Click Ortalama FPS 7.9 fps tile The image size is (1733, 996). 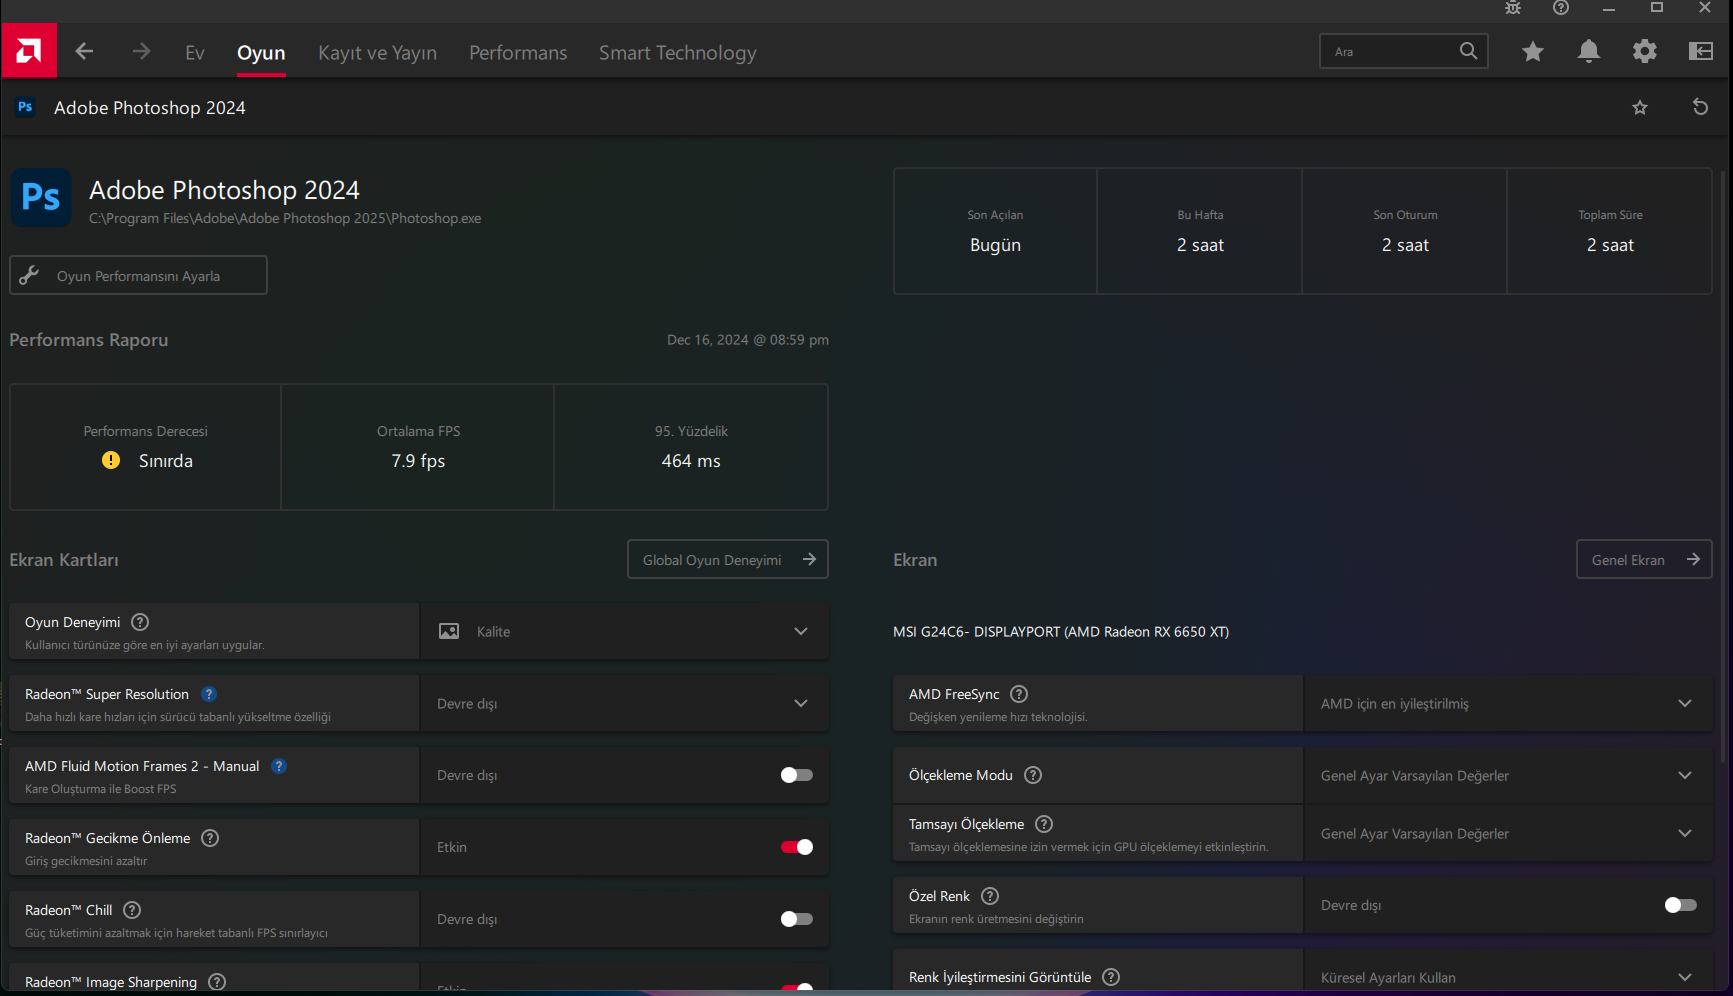click(x=418, y=447)
